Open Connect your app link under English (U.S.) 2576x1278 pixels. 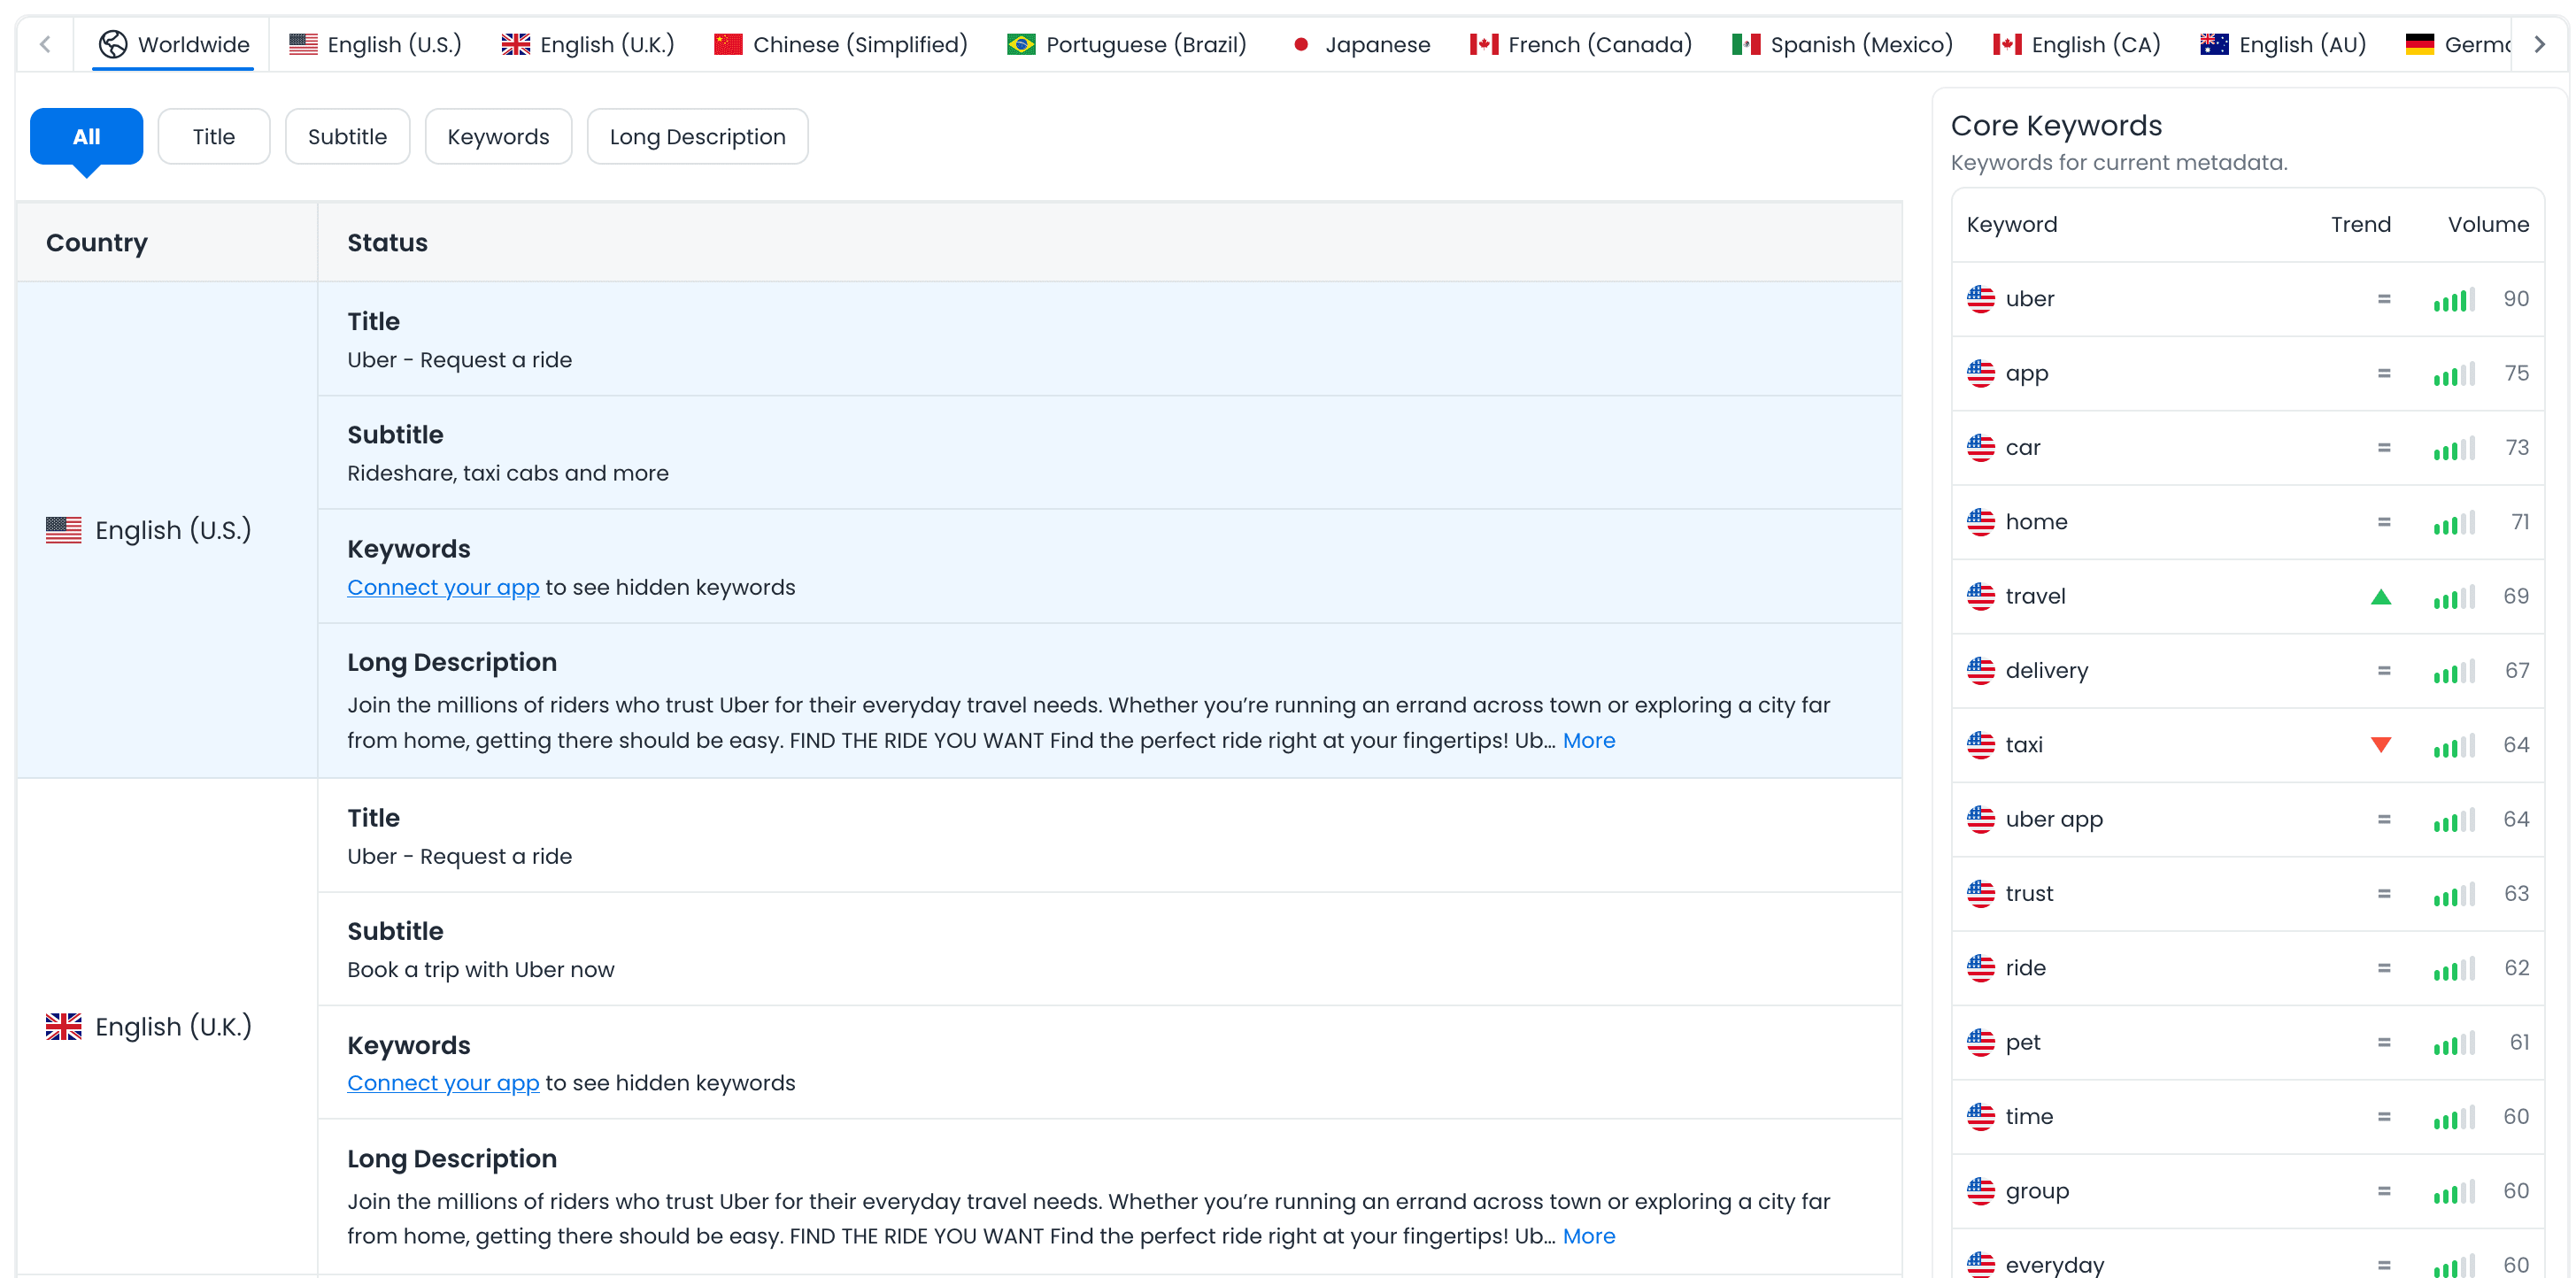pyautogui.click(x=443, y=587)
